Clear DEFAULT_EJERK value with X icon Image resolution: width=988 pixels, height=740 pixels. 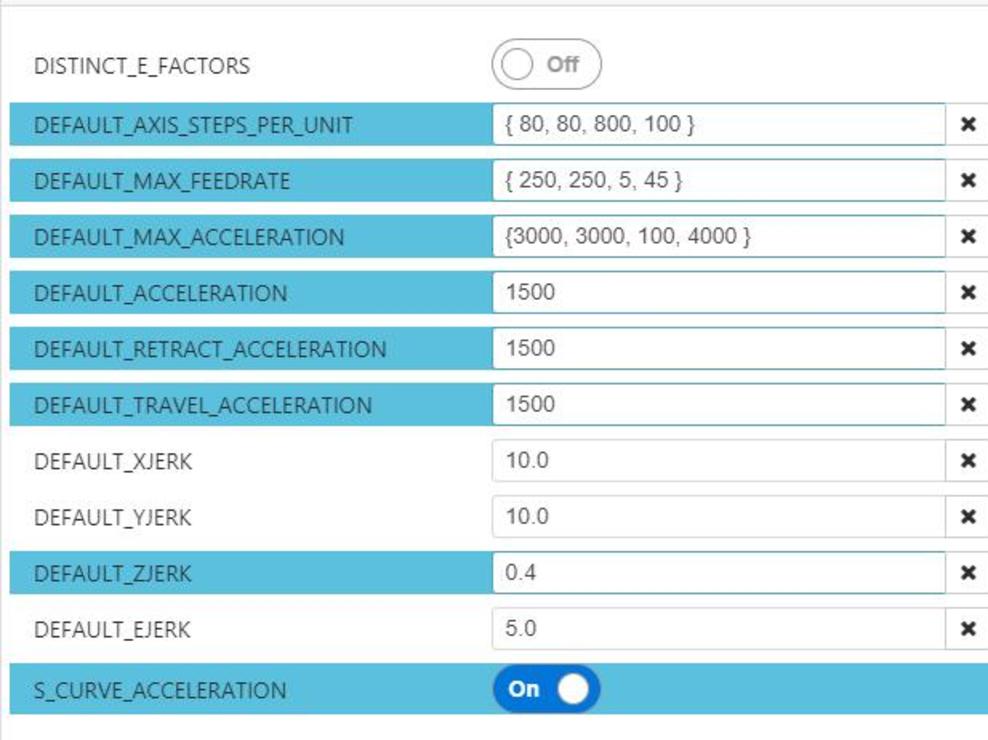pos(967,629)
